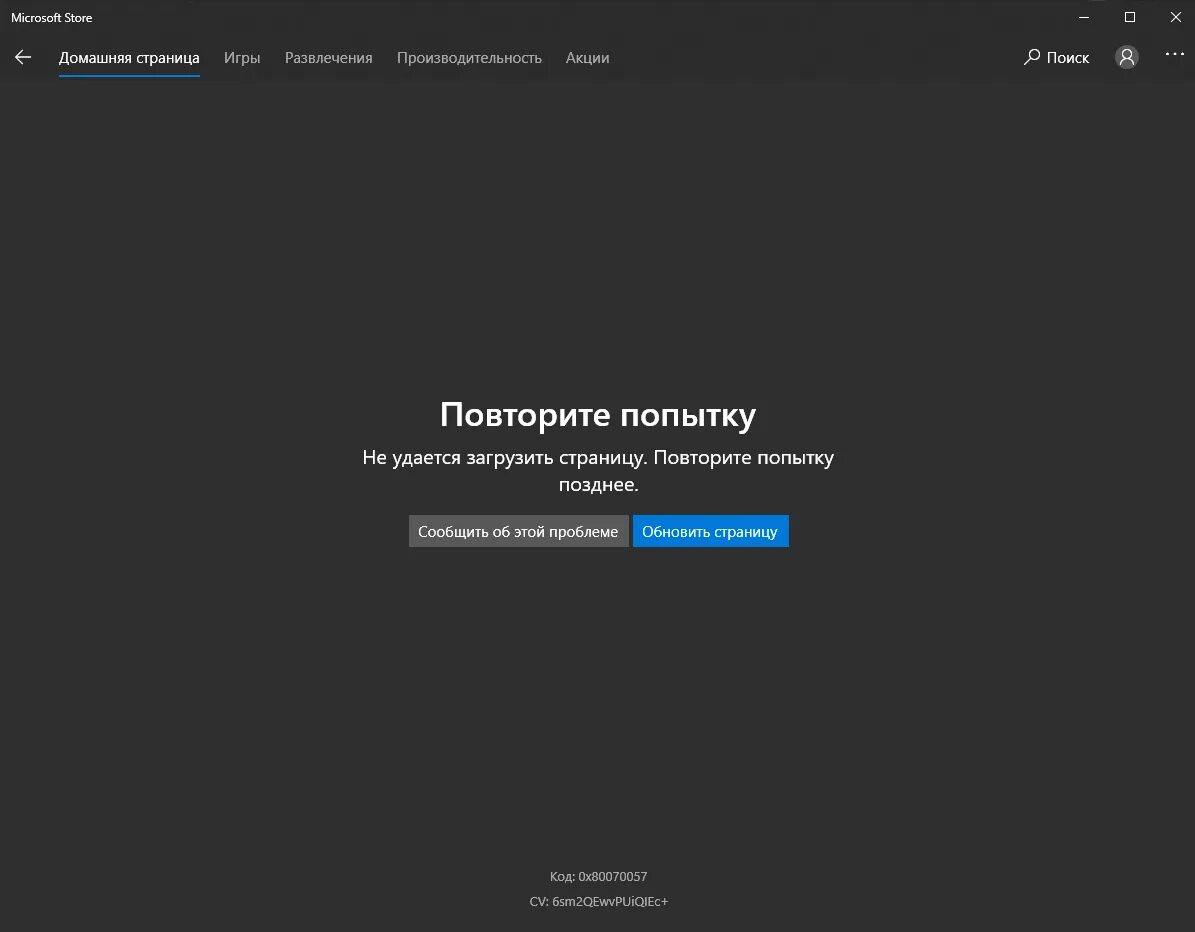This screenshot has height=932, width=1195.
Task: Go to the Производительность tab
Action: tap(469, 58)
